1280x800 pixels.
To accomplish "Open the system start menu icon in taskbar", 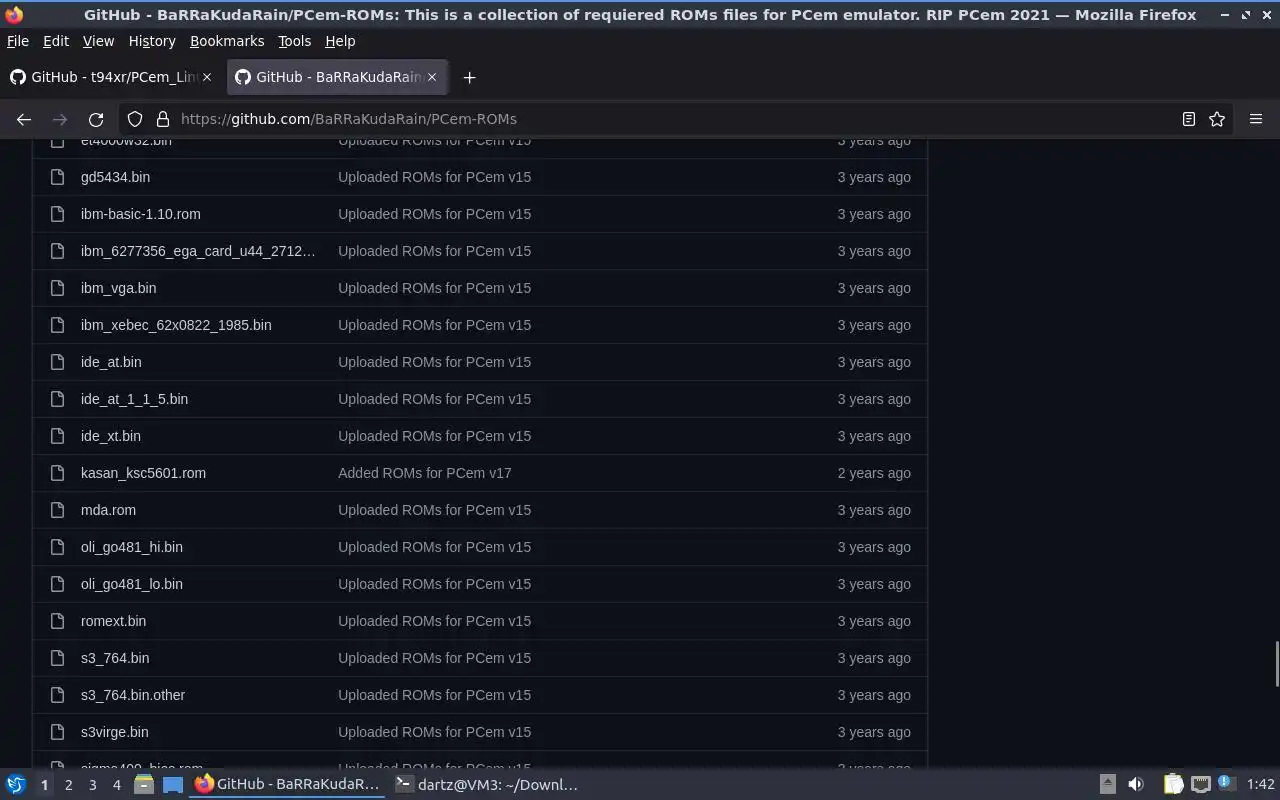I will 16,785.
